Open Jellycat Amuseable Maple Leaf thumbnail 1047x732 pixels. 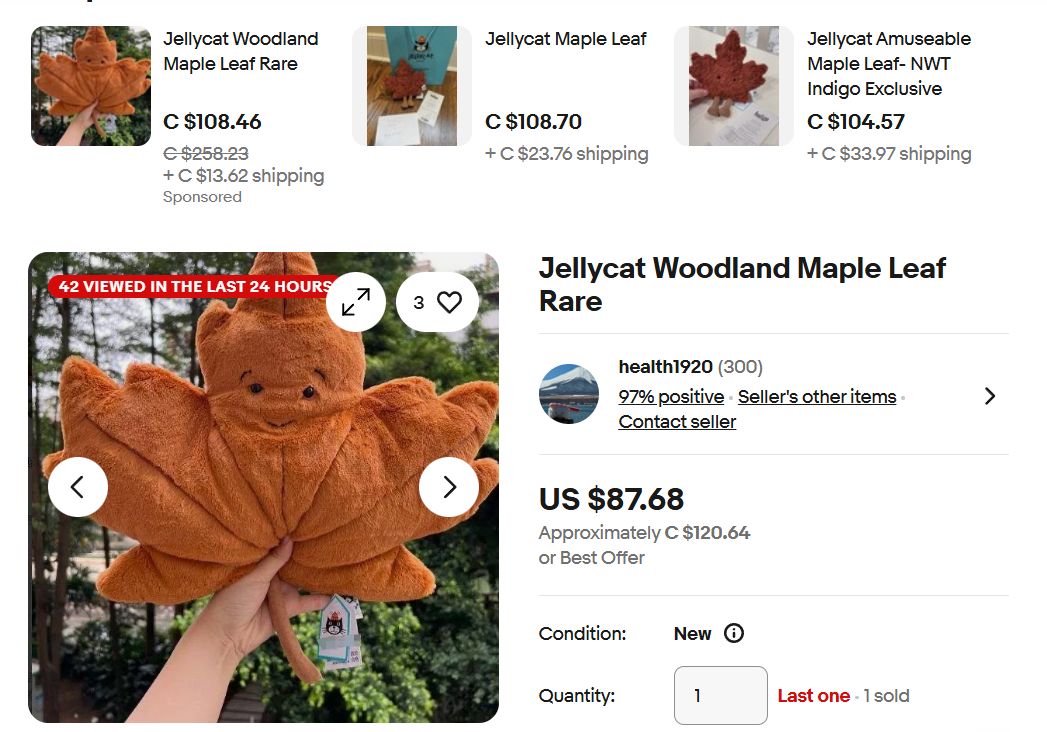(x=734, y=86)
